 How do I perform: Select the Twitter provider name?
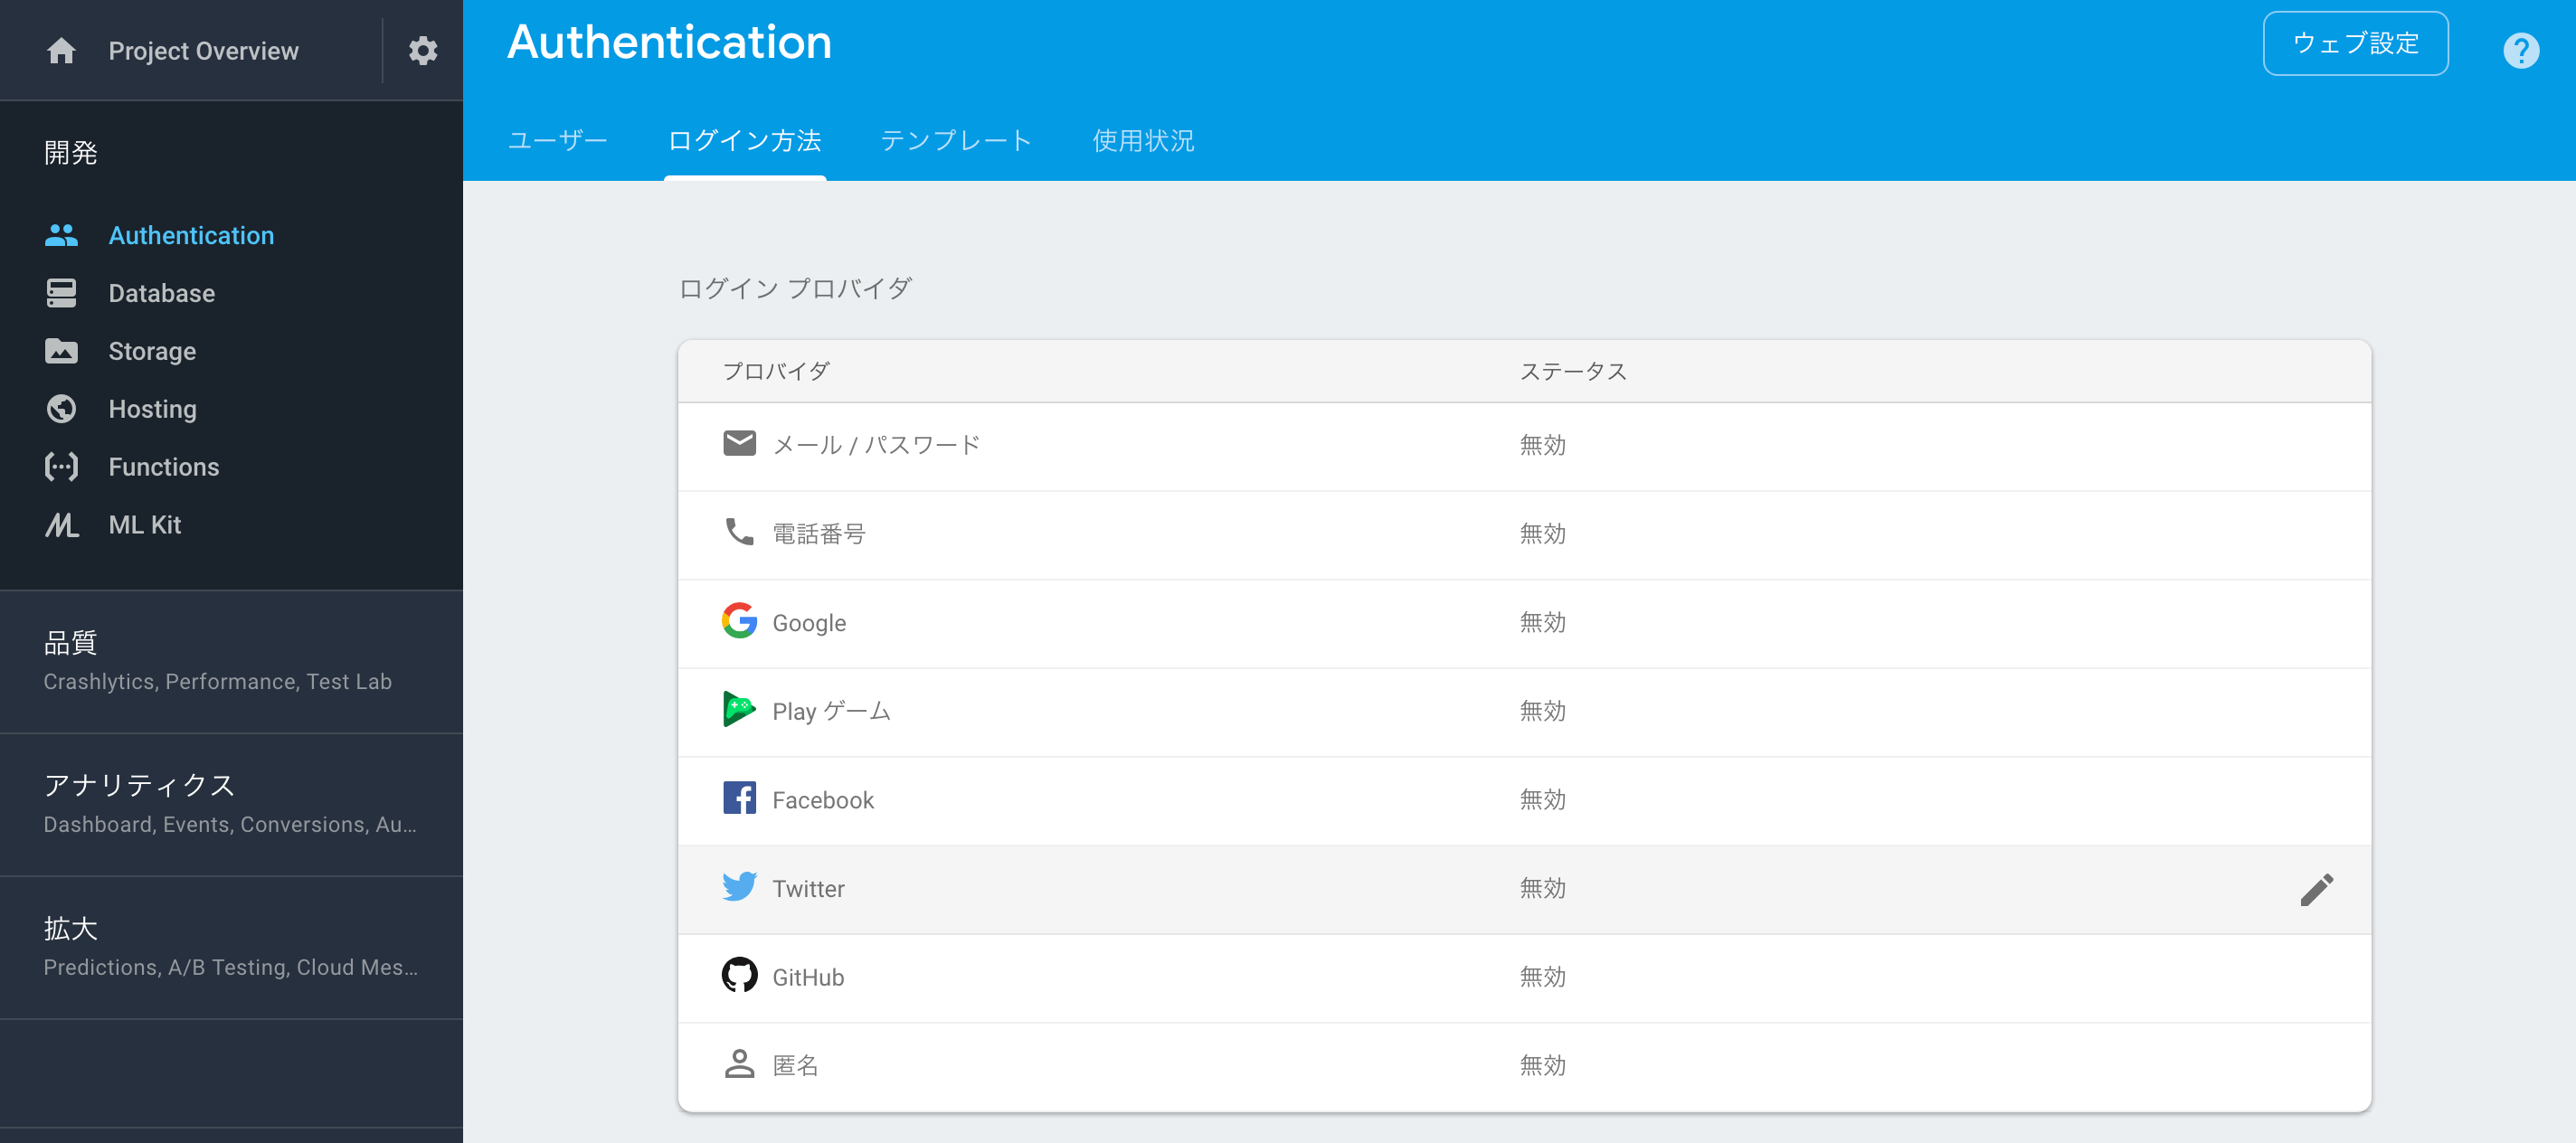coord(808,889)
